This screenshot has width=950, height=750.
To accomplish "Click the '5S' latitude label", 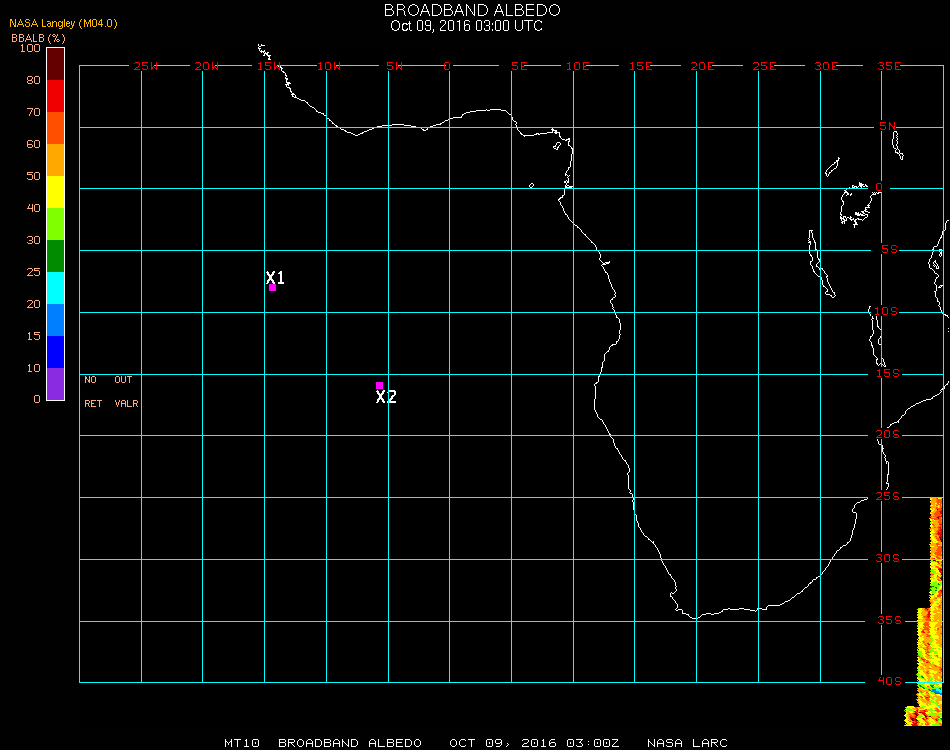I will 889,250.
